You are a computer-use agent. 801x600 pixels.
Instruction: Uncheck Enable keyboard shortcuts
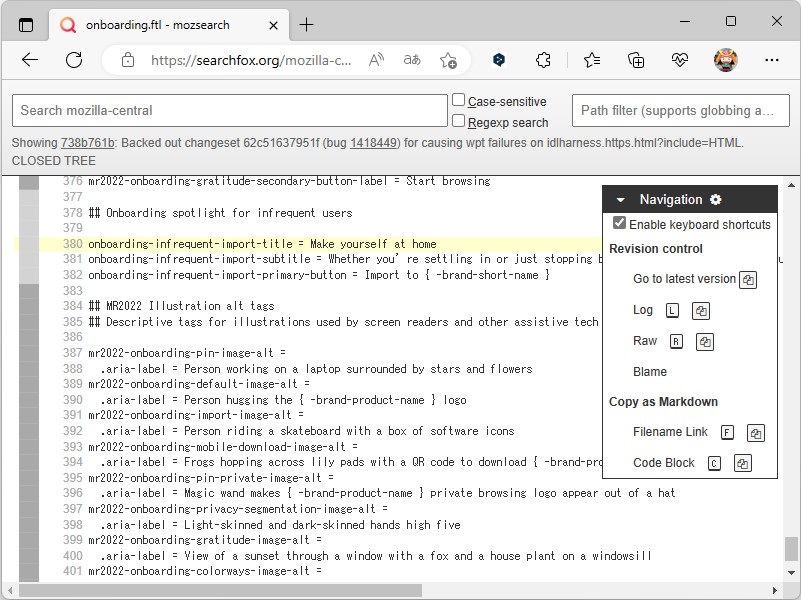point(619,223)
